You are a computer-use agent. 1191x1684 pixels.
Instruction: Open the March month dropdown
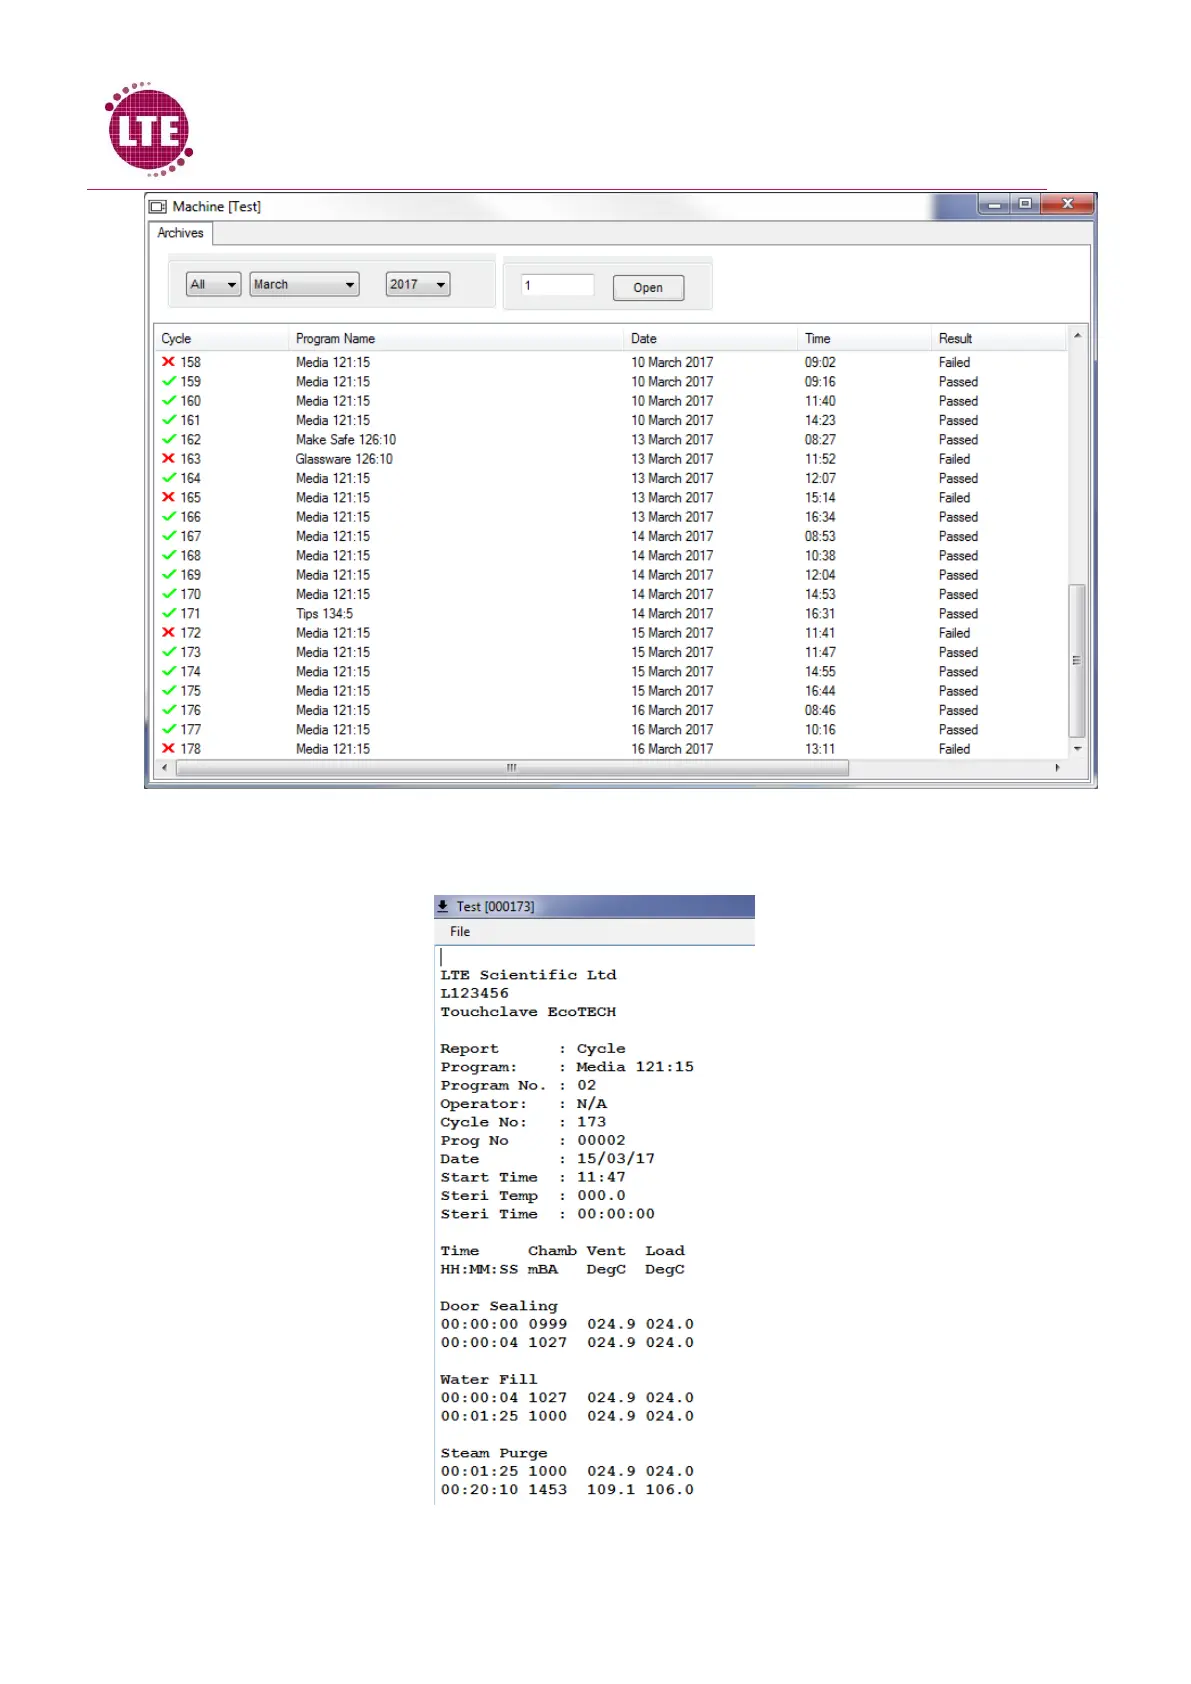coord(304,284)
